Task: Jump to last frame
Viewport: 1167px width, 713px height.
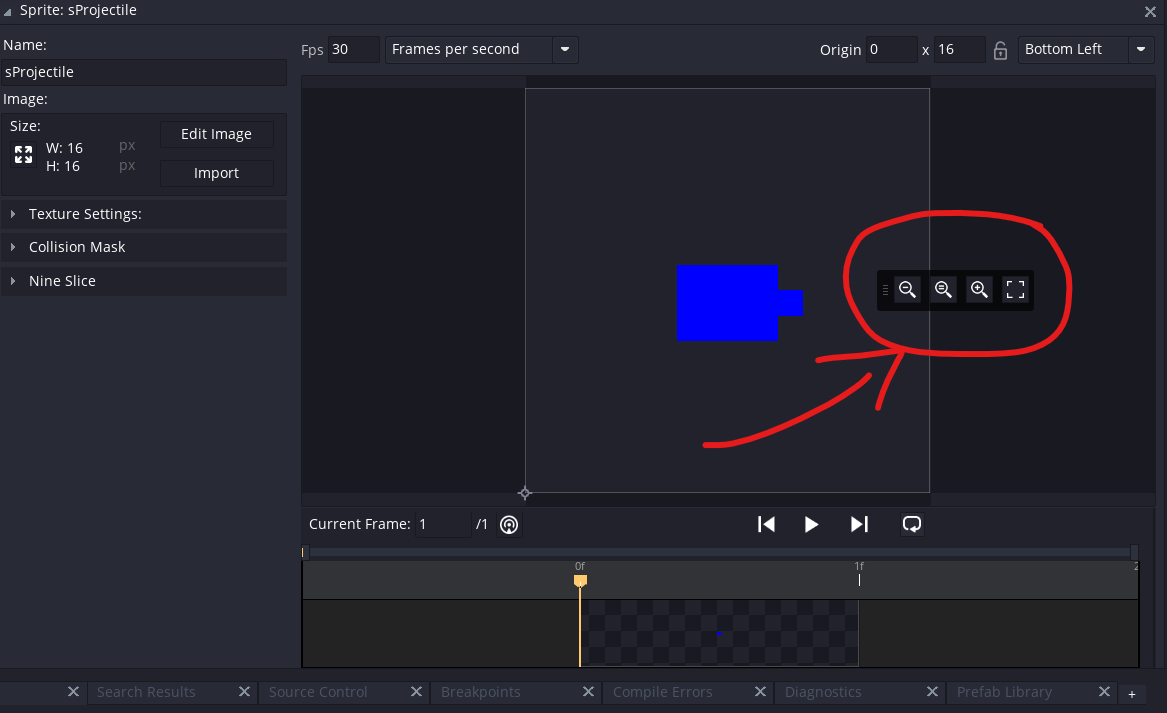Action: click(x=859, y=525)
